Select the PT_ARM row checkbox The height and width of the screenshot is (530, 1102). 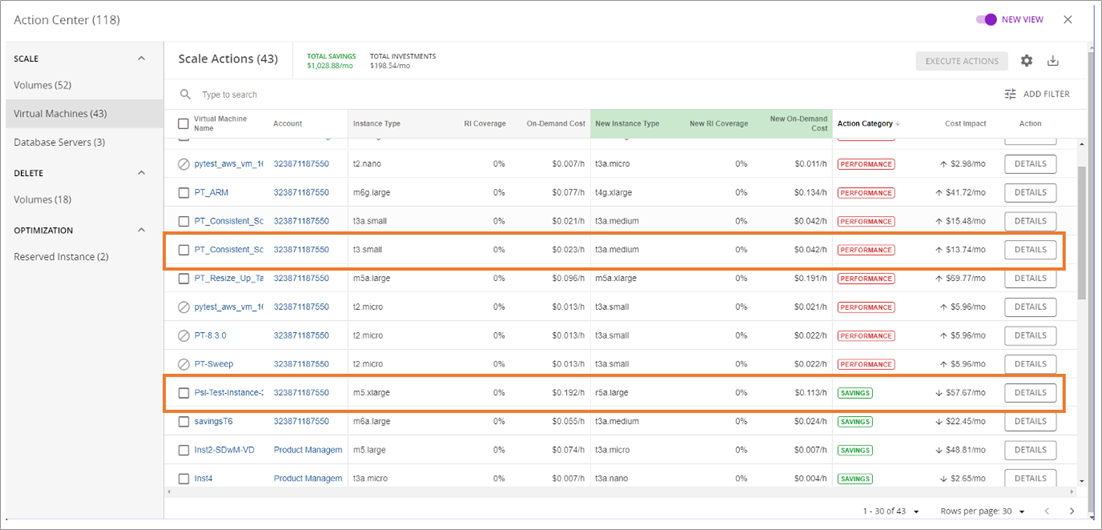183,192
